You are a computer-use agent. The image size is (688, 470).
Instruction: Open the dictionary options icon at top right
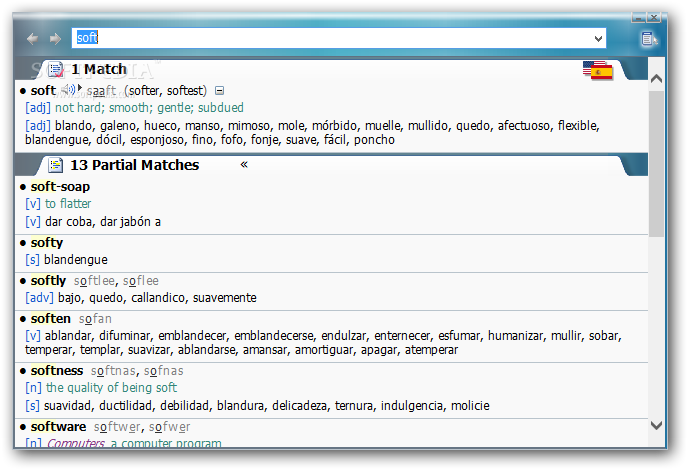coord(649,39)
